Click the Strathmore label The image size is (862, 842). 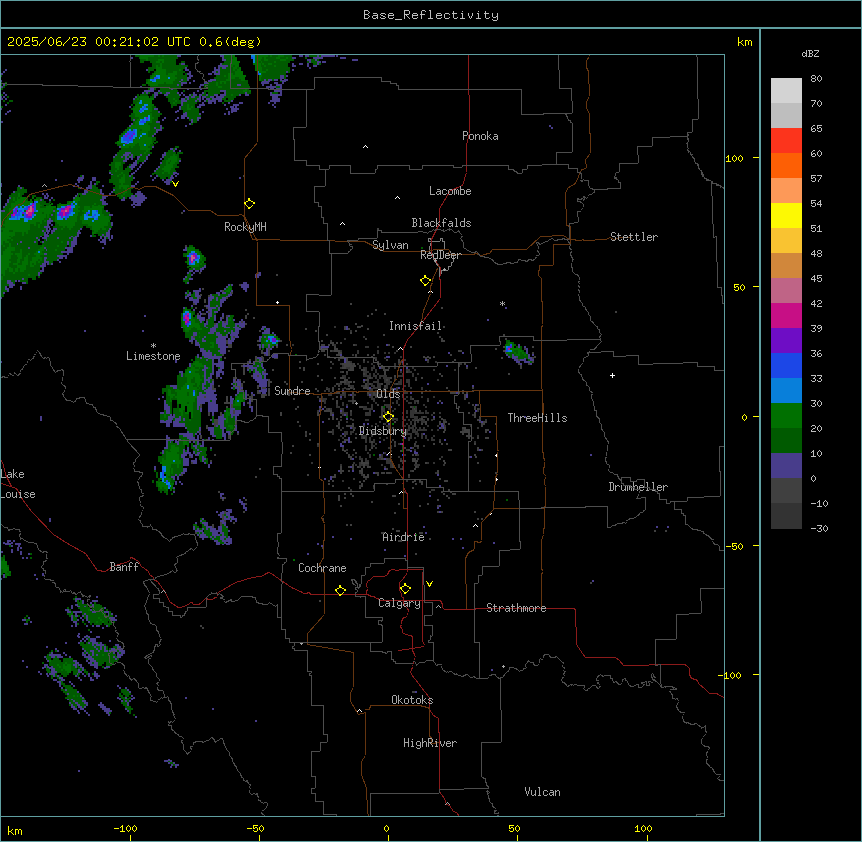[516, 608]
